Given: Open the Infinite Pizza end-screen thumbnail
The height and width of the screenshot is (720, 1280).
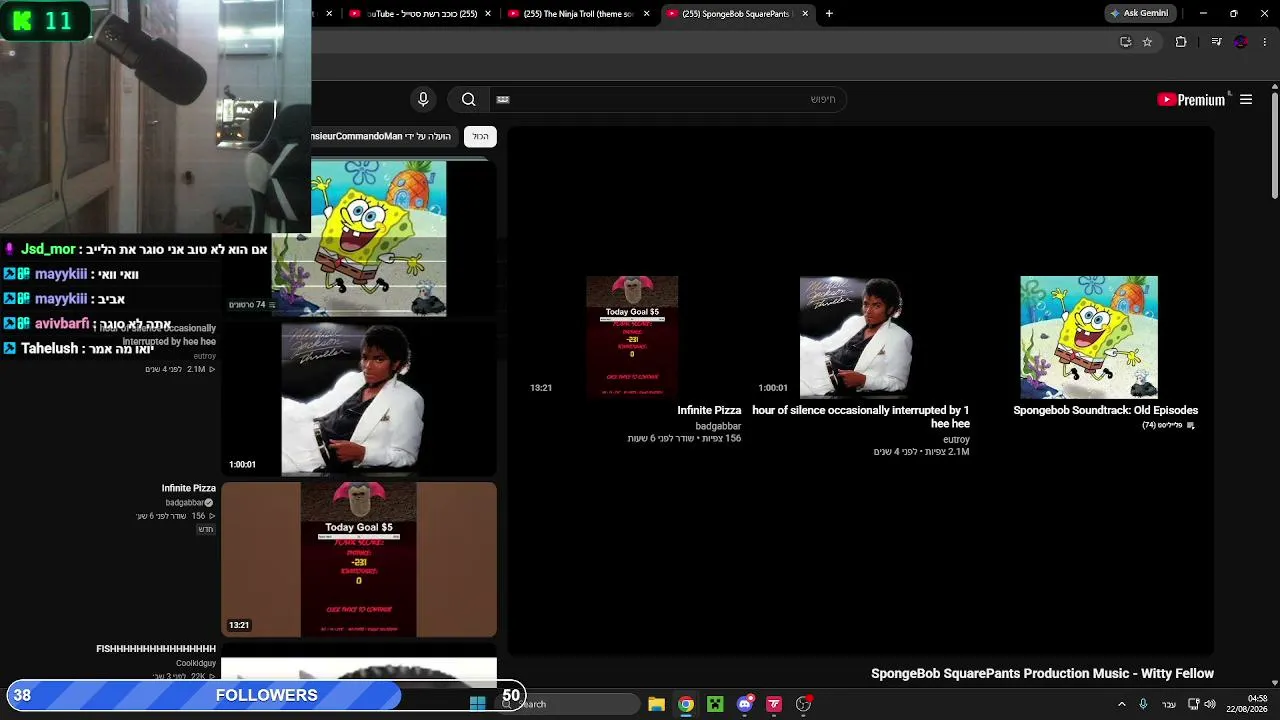Looking at the screenshot, I should tap(632, 337).
